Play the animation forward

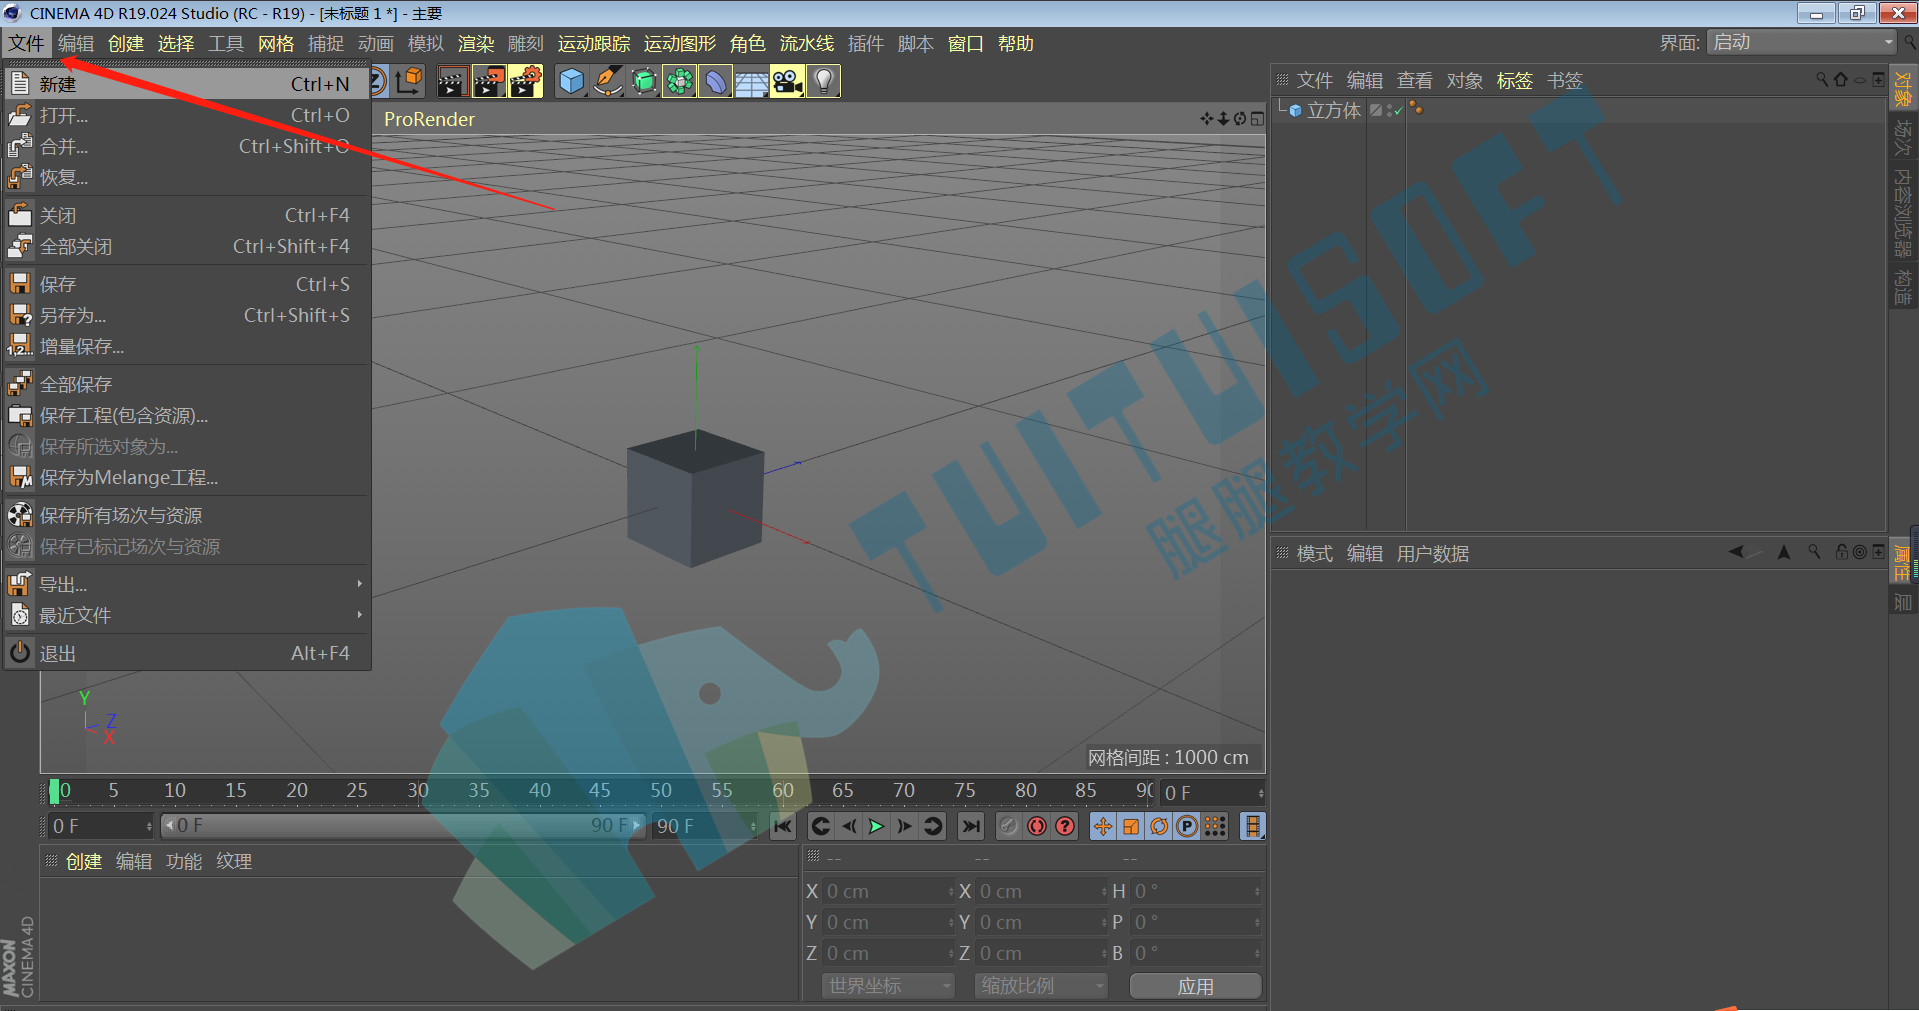pos(876,826)
